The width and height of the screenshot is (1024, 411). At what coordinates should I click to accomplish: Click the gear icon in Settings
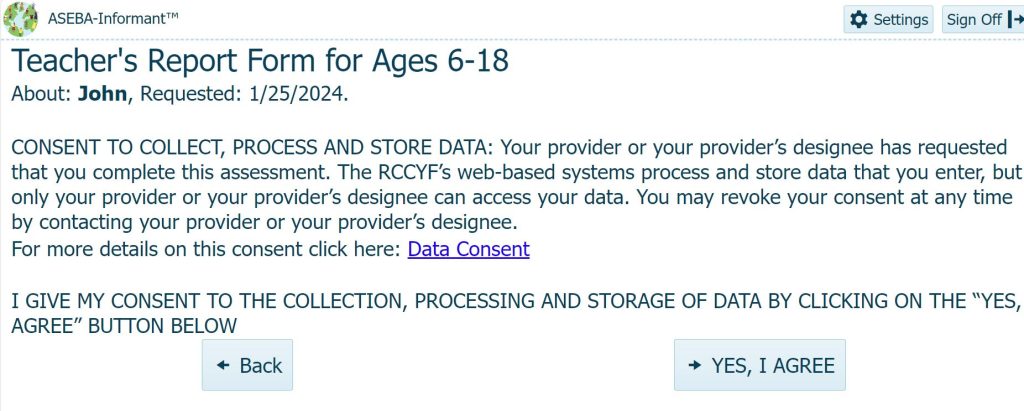pos(858,20)
